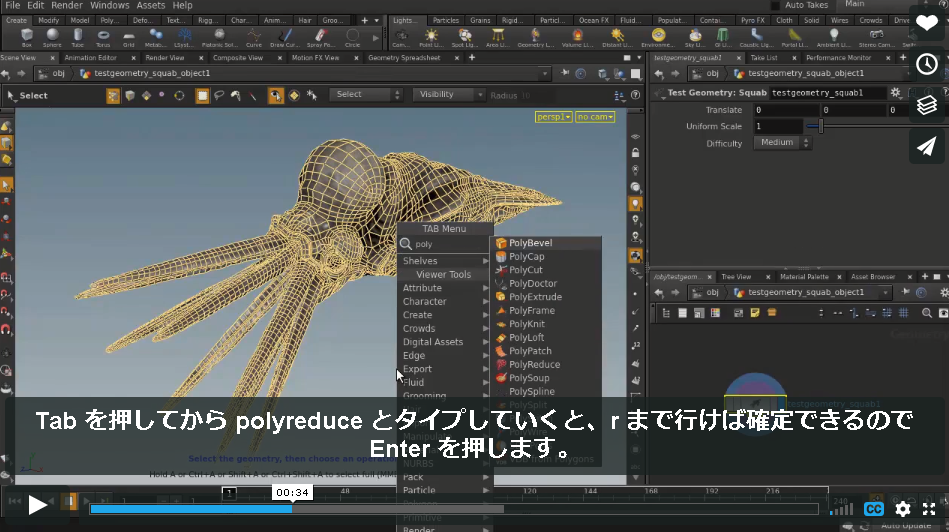
Task: Toggle brush picking mode
Action: click(235, 96)
